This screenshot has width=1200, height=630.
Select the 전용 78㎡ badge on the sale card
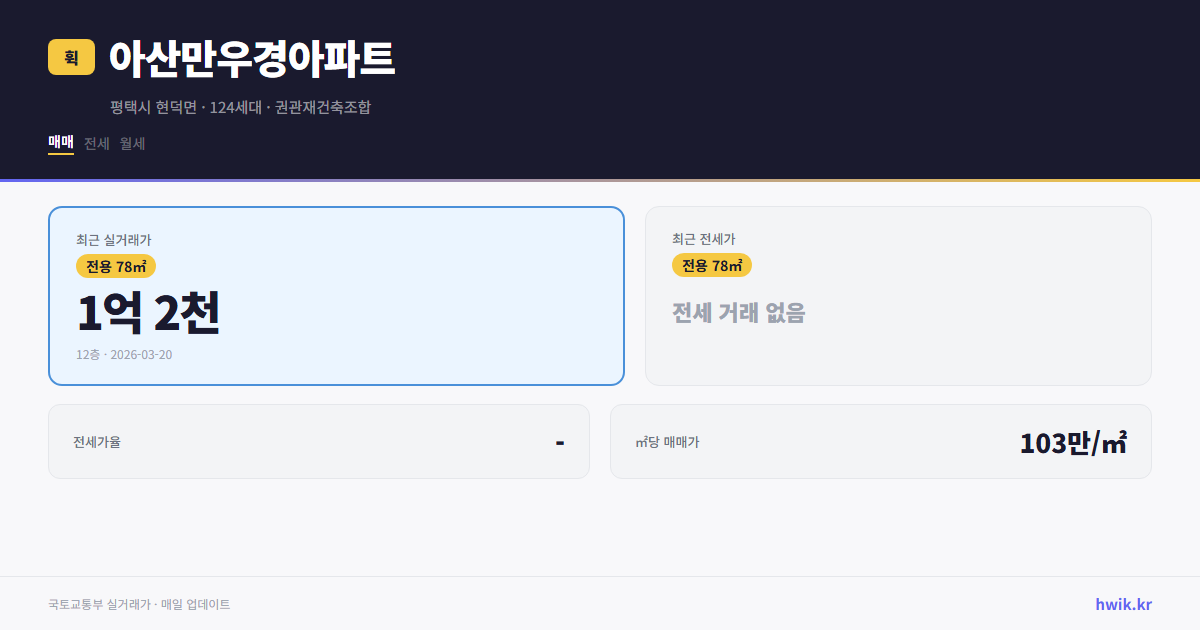point(113,266)
